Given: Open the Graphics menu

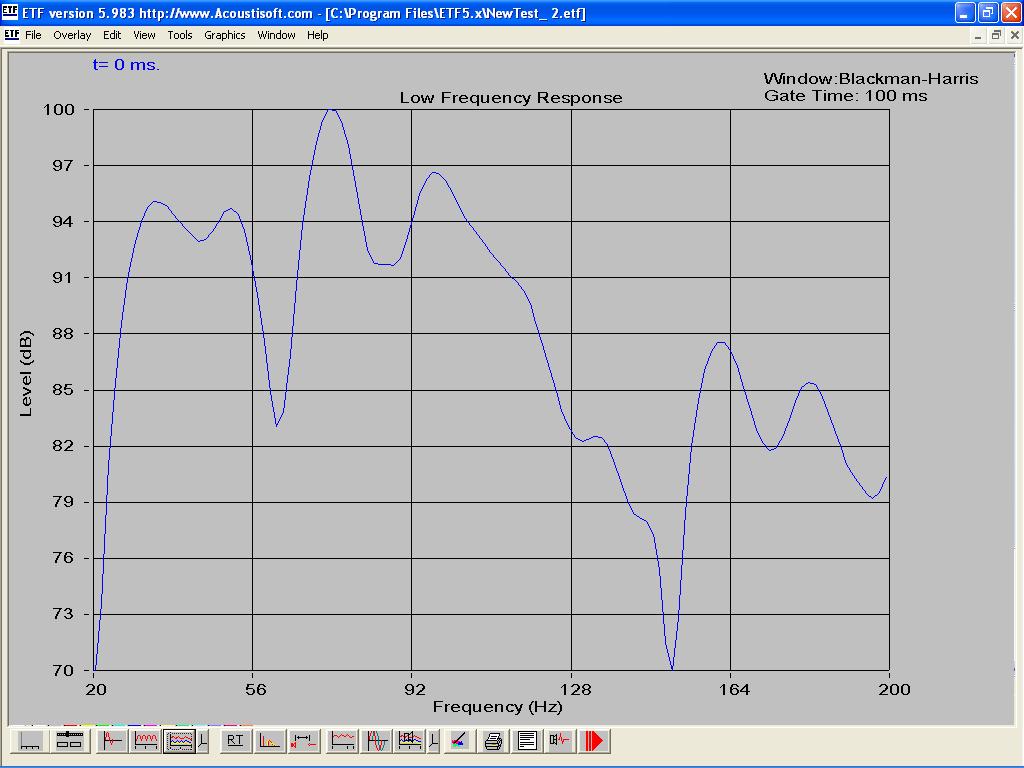Looking at the screenshot, I should [x=224, y=35].
